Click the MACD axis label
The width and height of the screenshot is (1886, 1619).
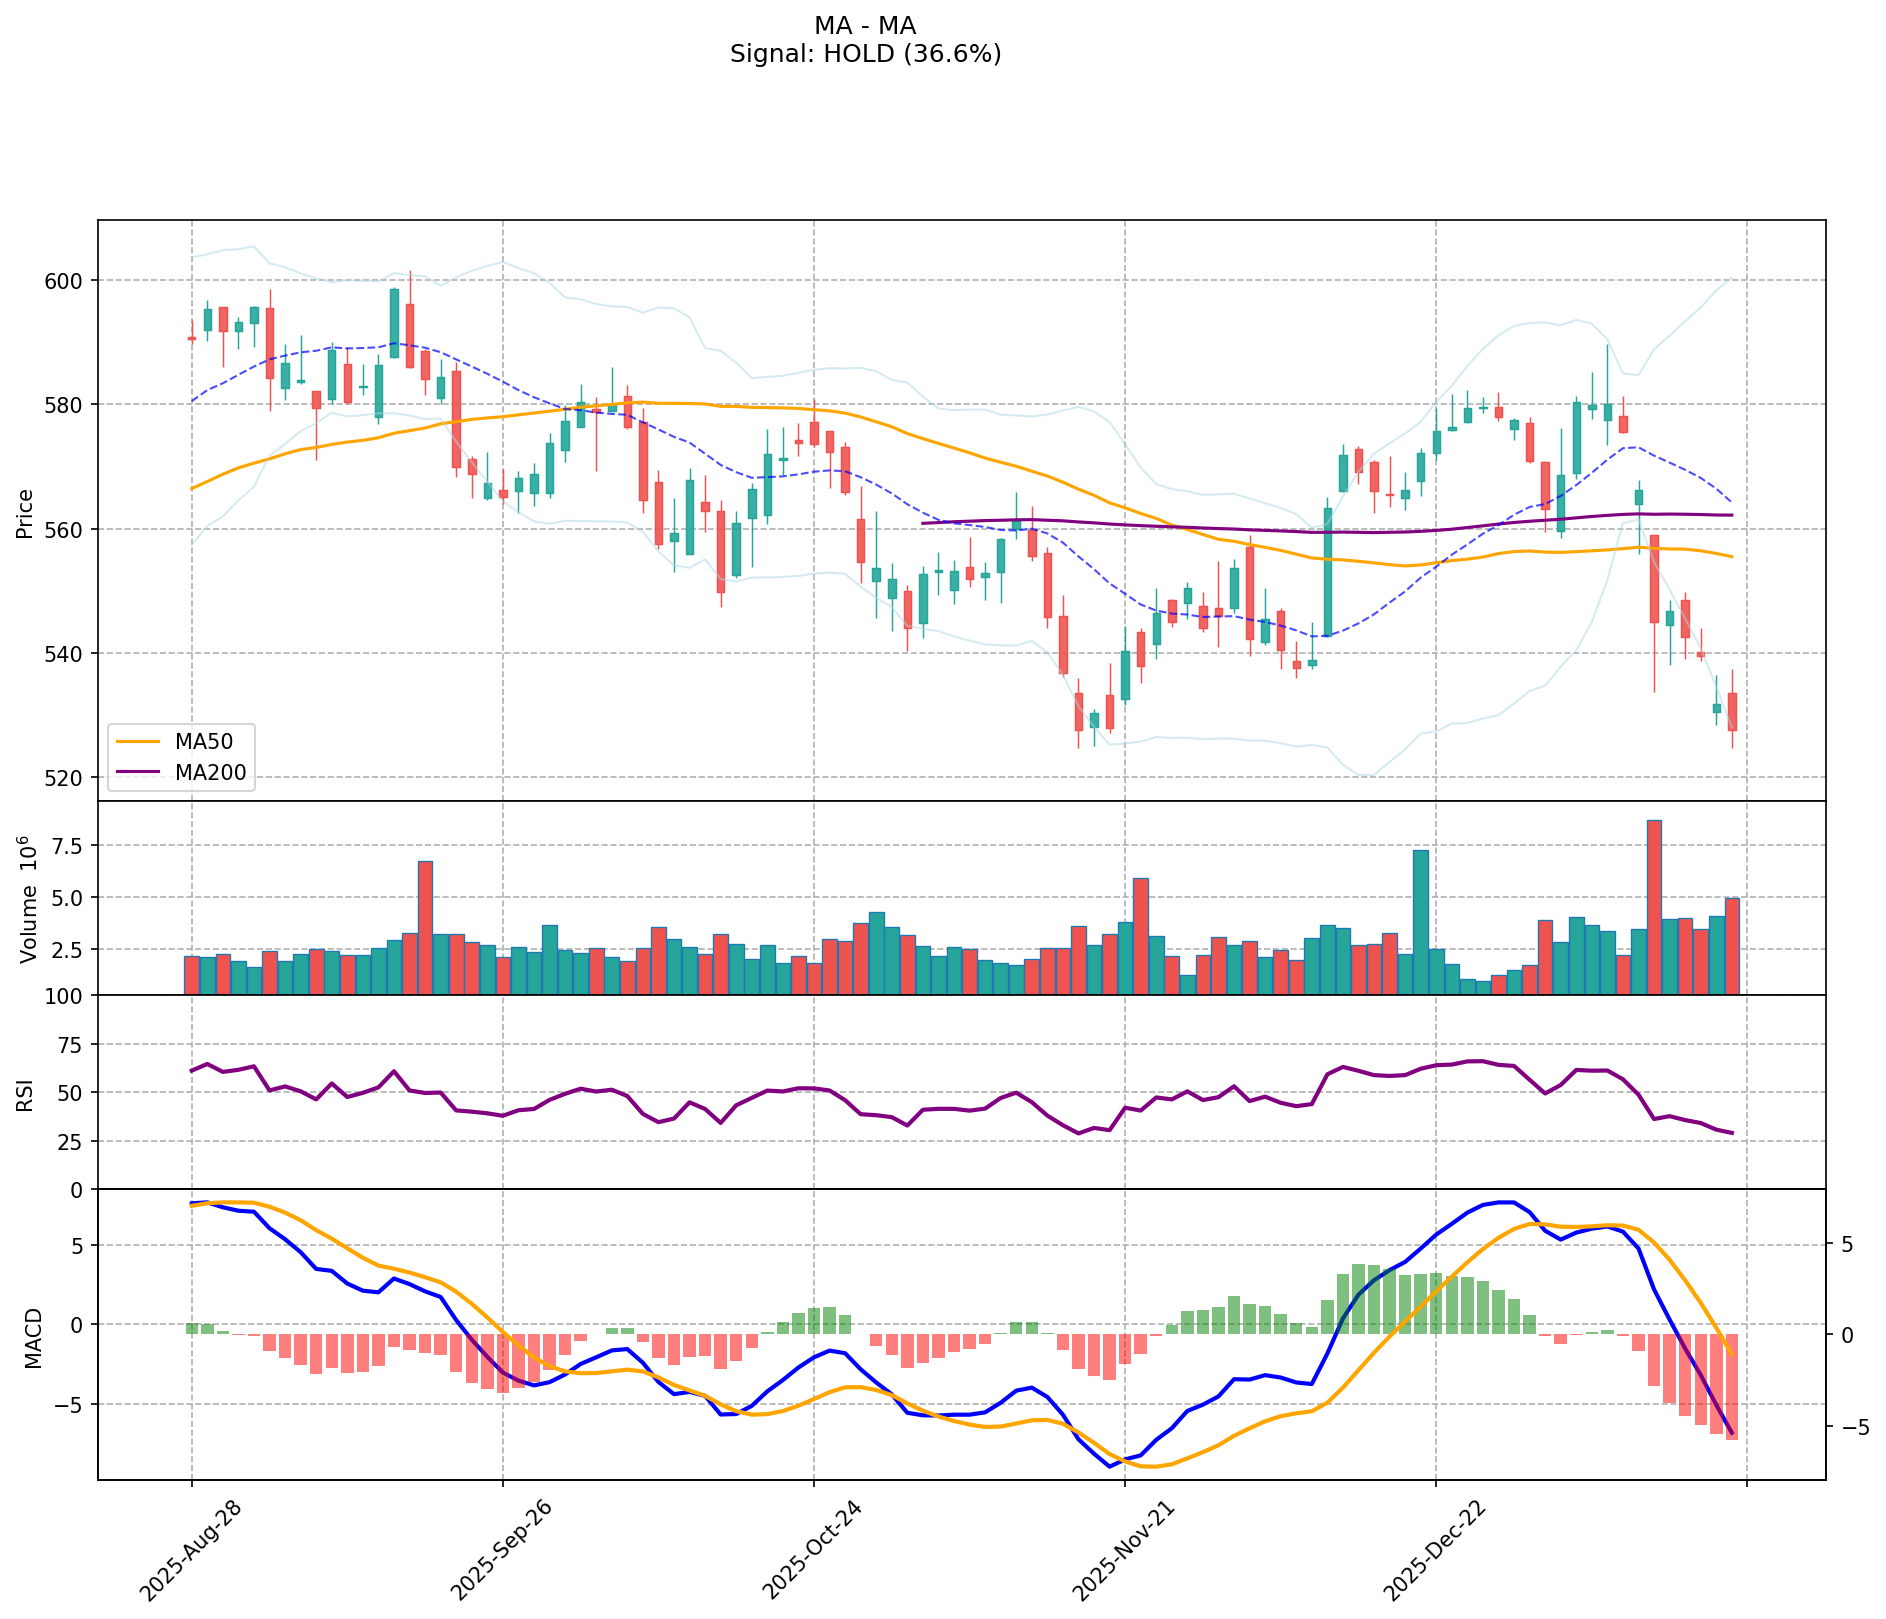point(33,1337)
